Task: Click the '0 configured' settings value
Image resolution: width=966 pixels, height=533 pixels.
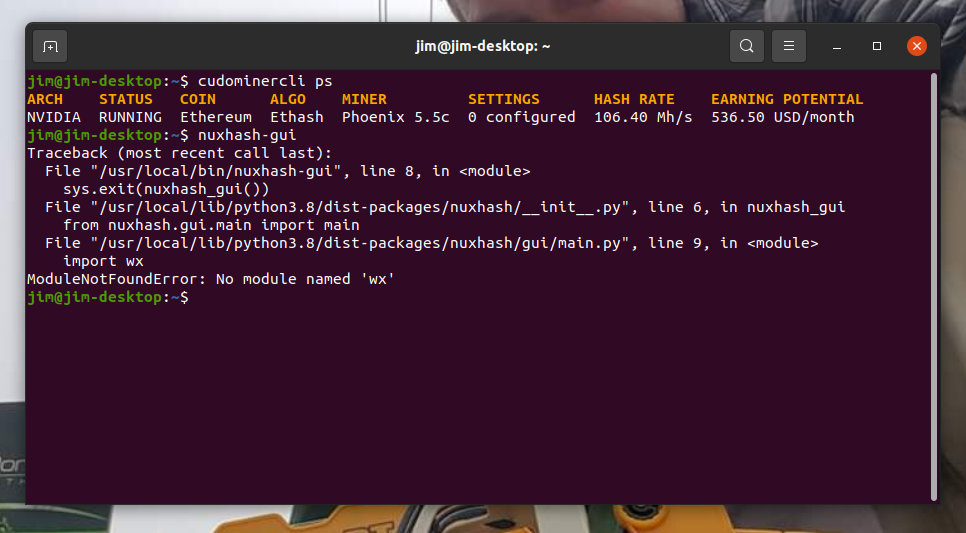Action: click(x=521, y=117)
